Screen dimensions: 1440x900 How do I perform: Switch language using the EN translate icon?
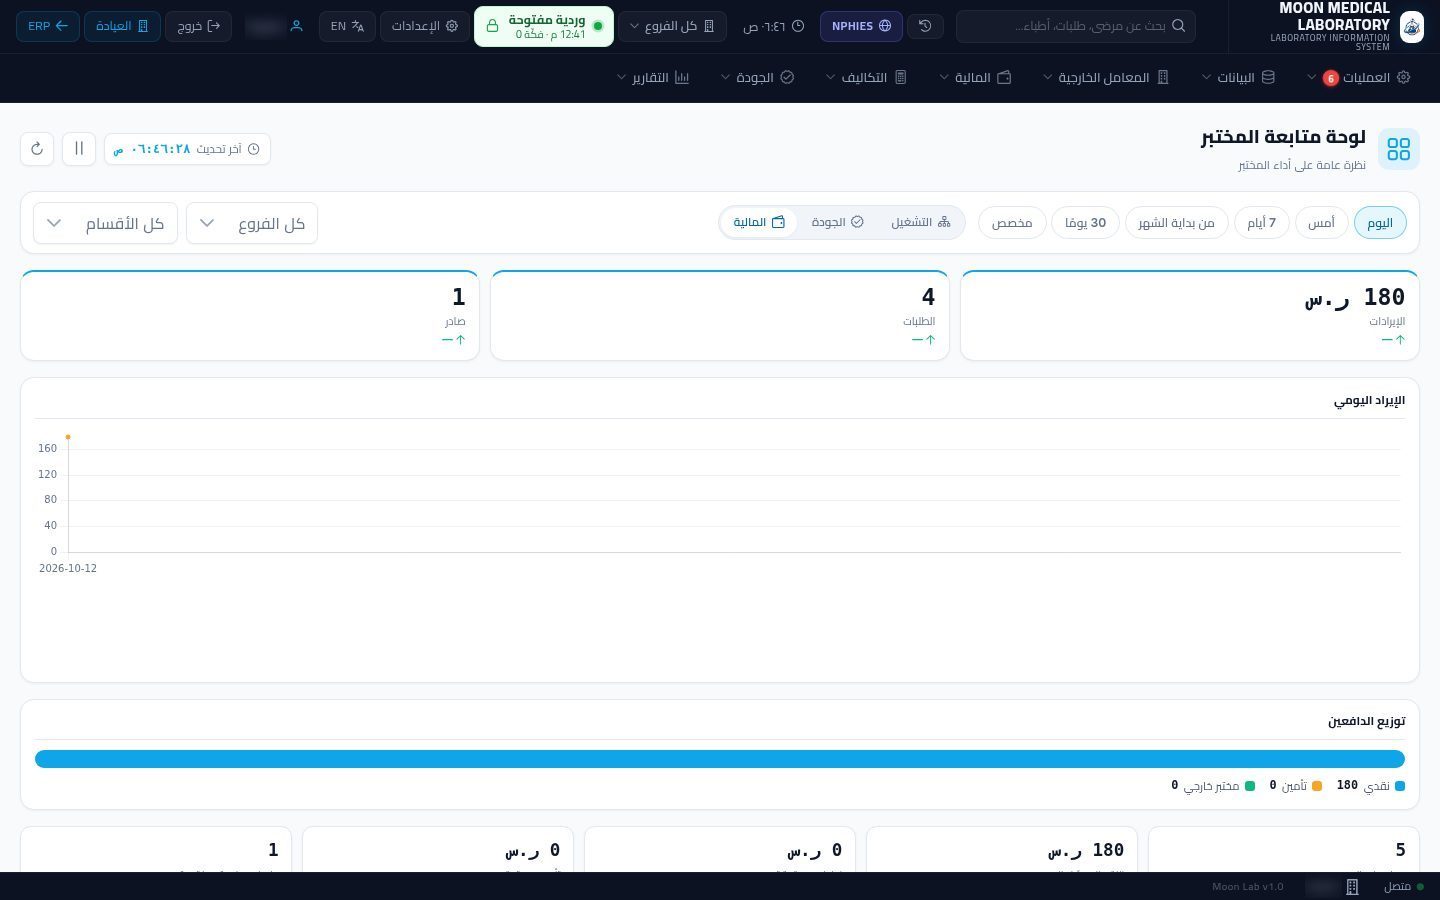(348, 26)
